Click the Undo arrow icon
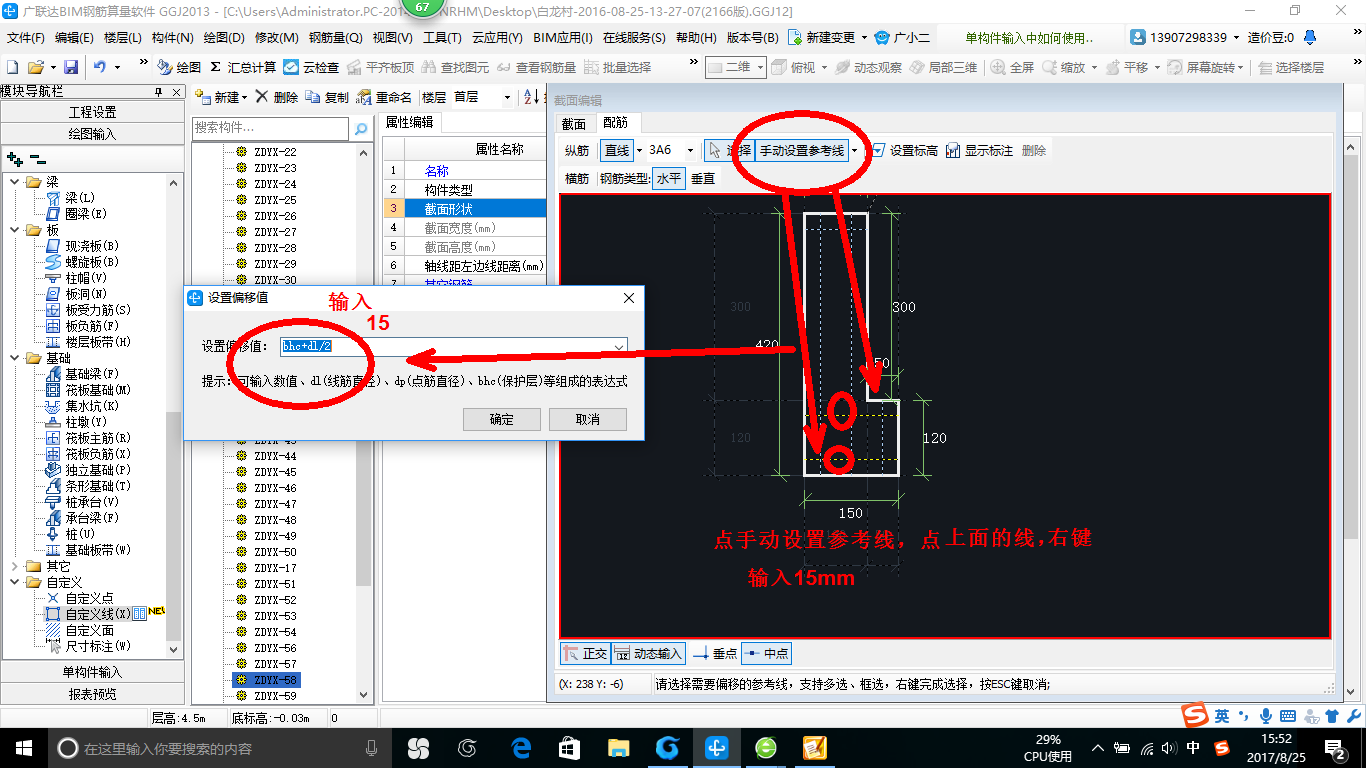Viewport: 1366px width, 768px height. coord(100,67)
